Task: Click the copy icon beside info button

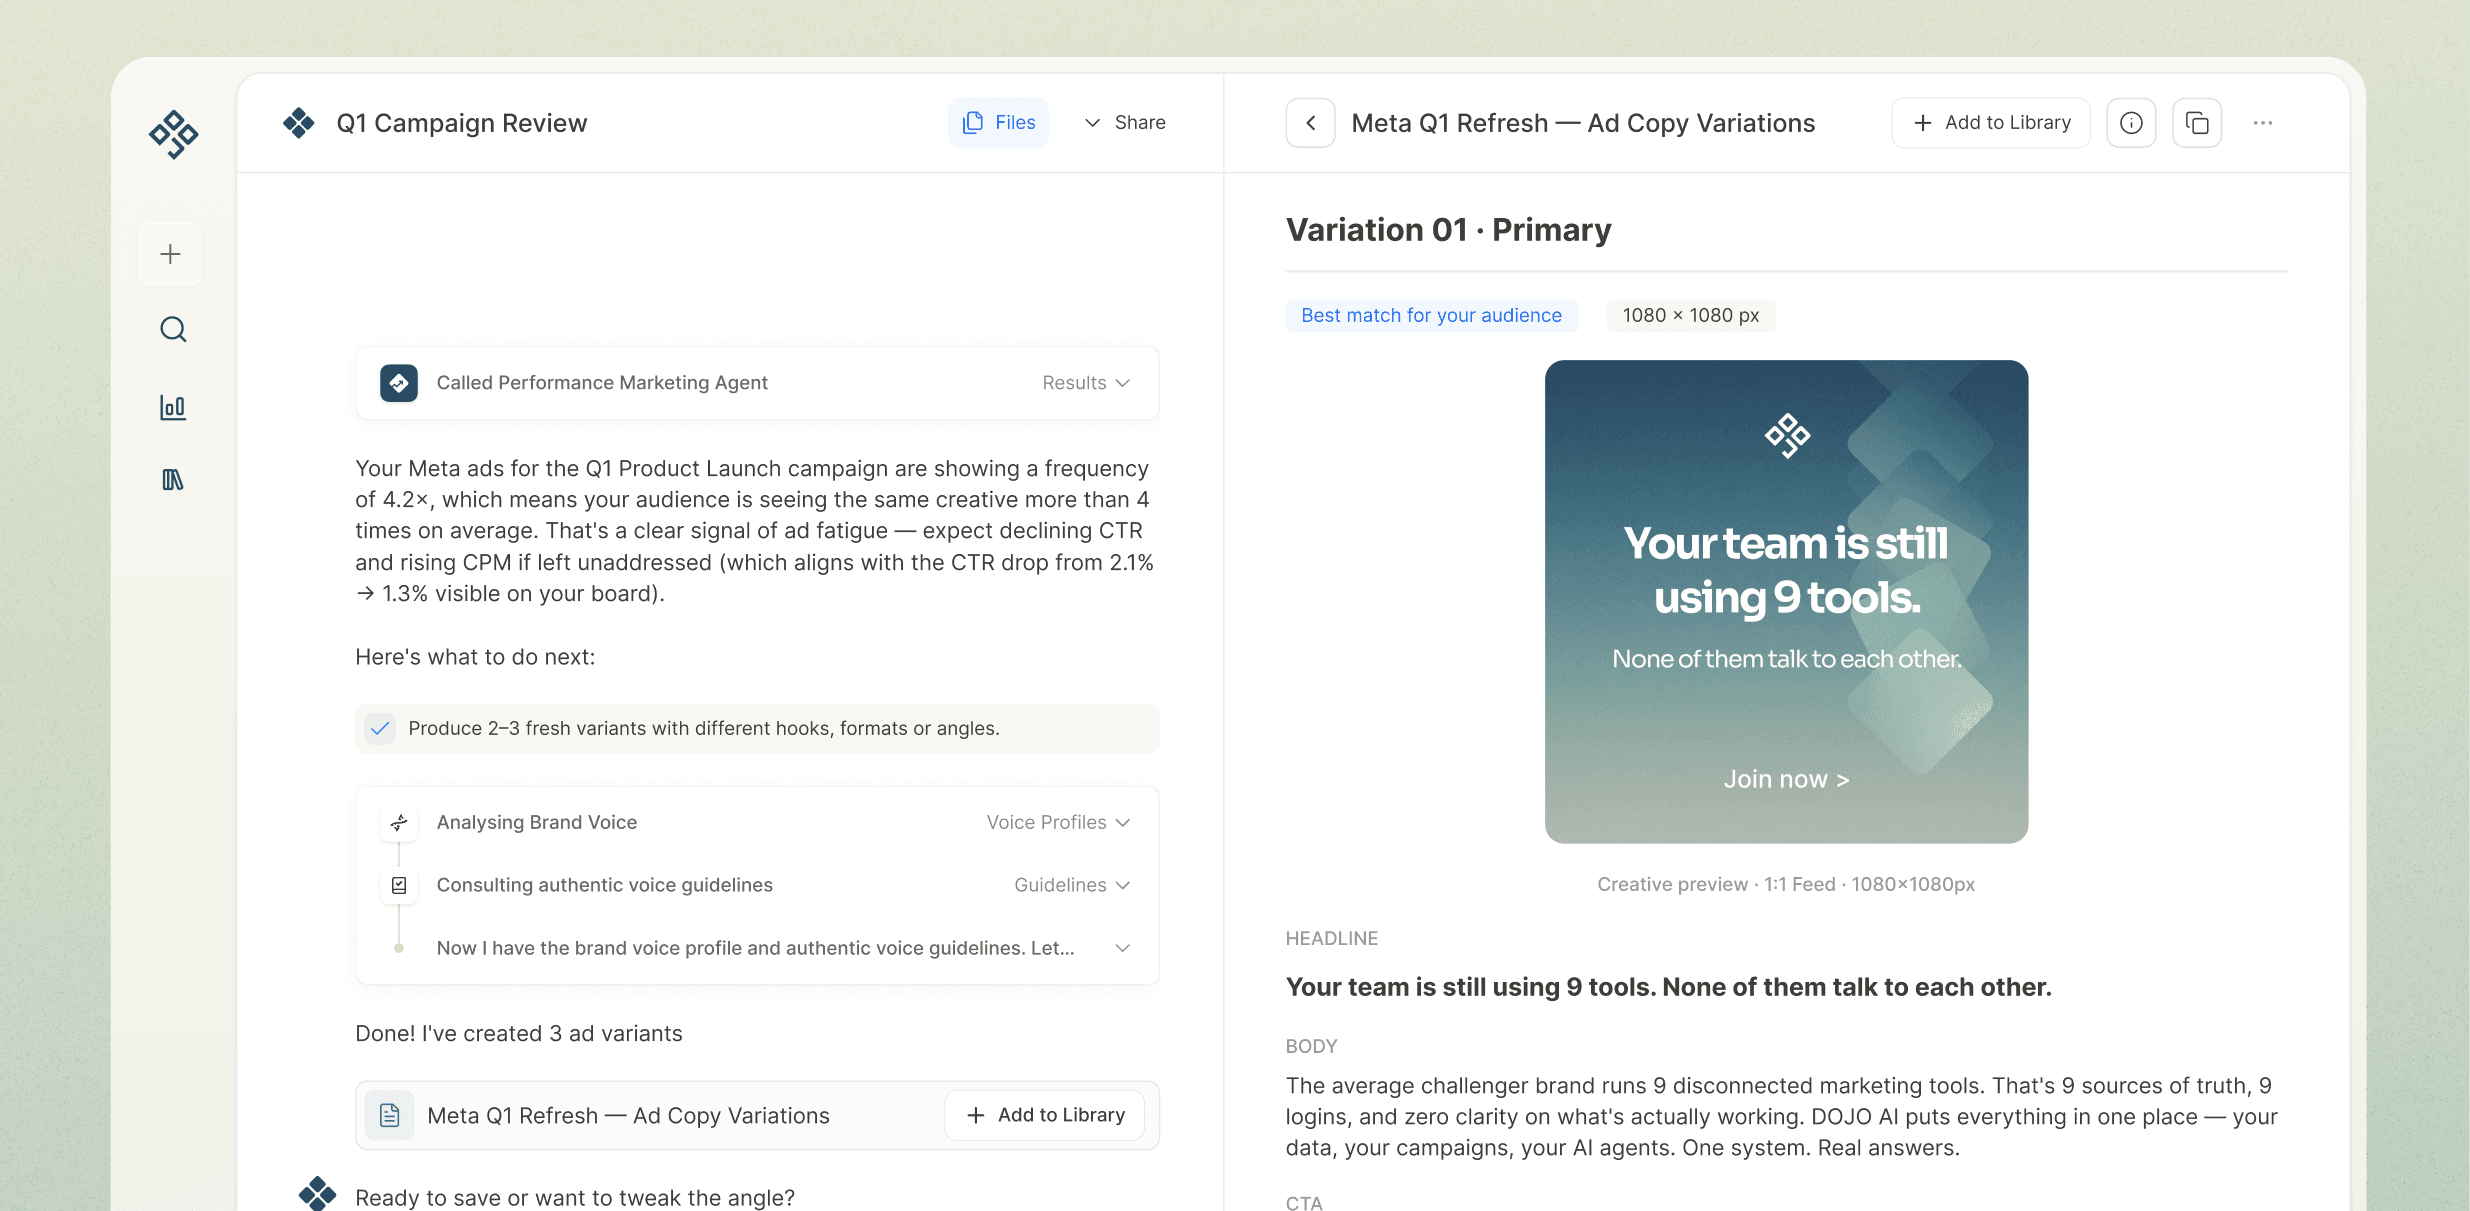Action: pos(2197,123)
